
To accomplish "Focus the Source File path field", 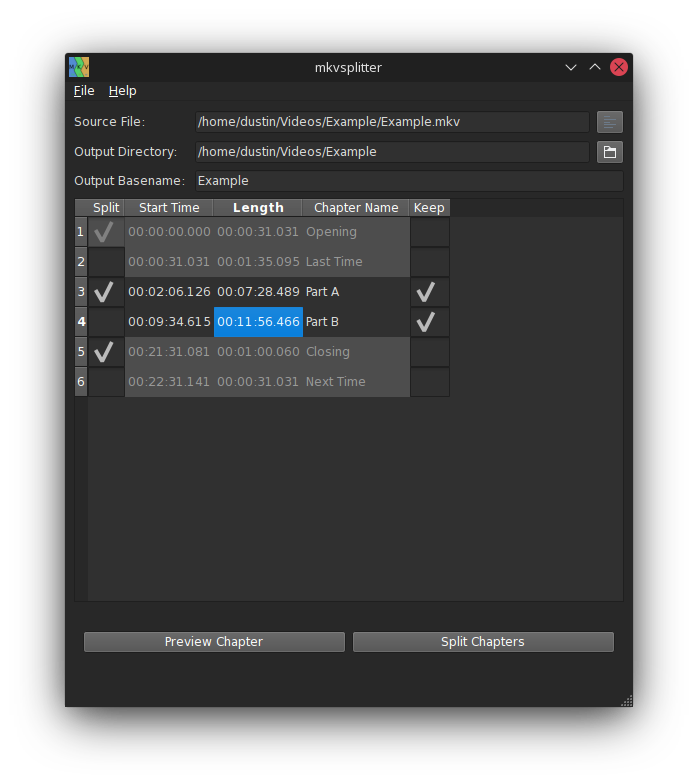I will (392, 122).
